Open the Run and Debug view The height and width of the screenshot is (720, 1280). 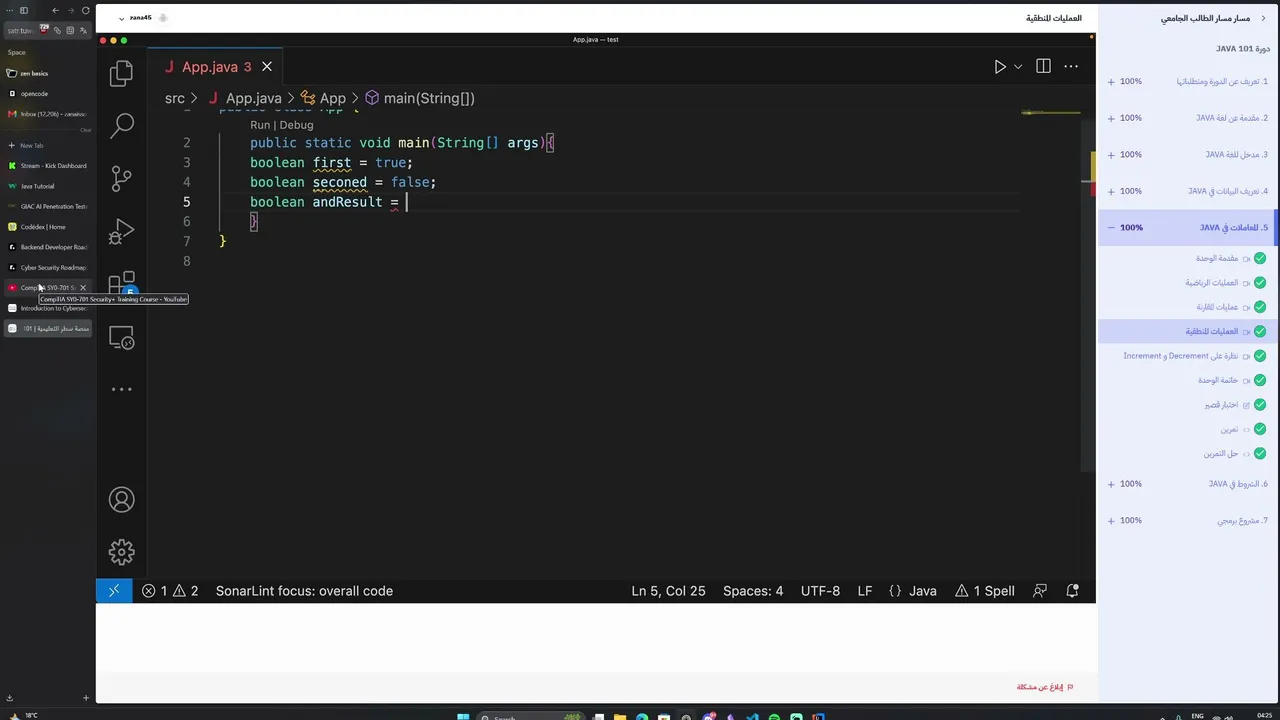[122, 232]
